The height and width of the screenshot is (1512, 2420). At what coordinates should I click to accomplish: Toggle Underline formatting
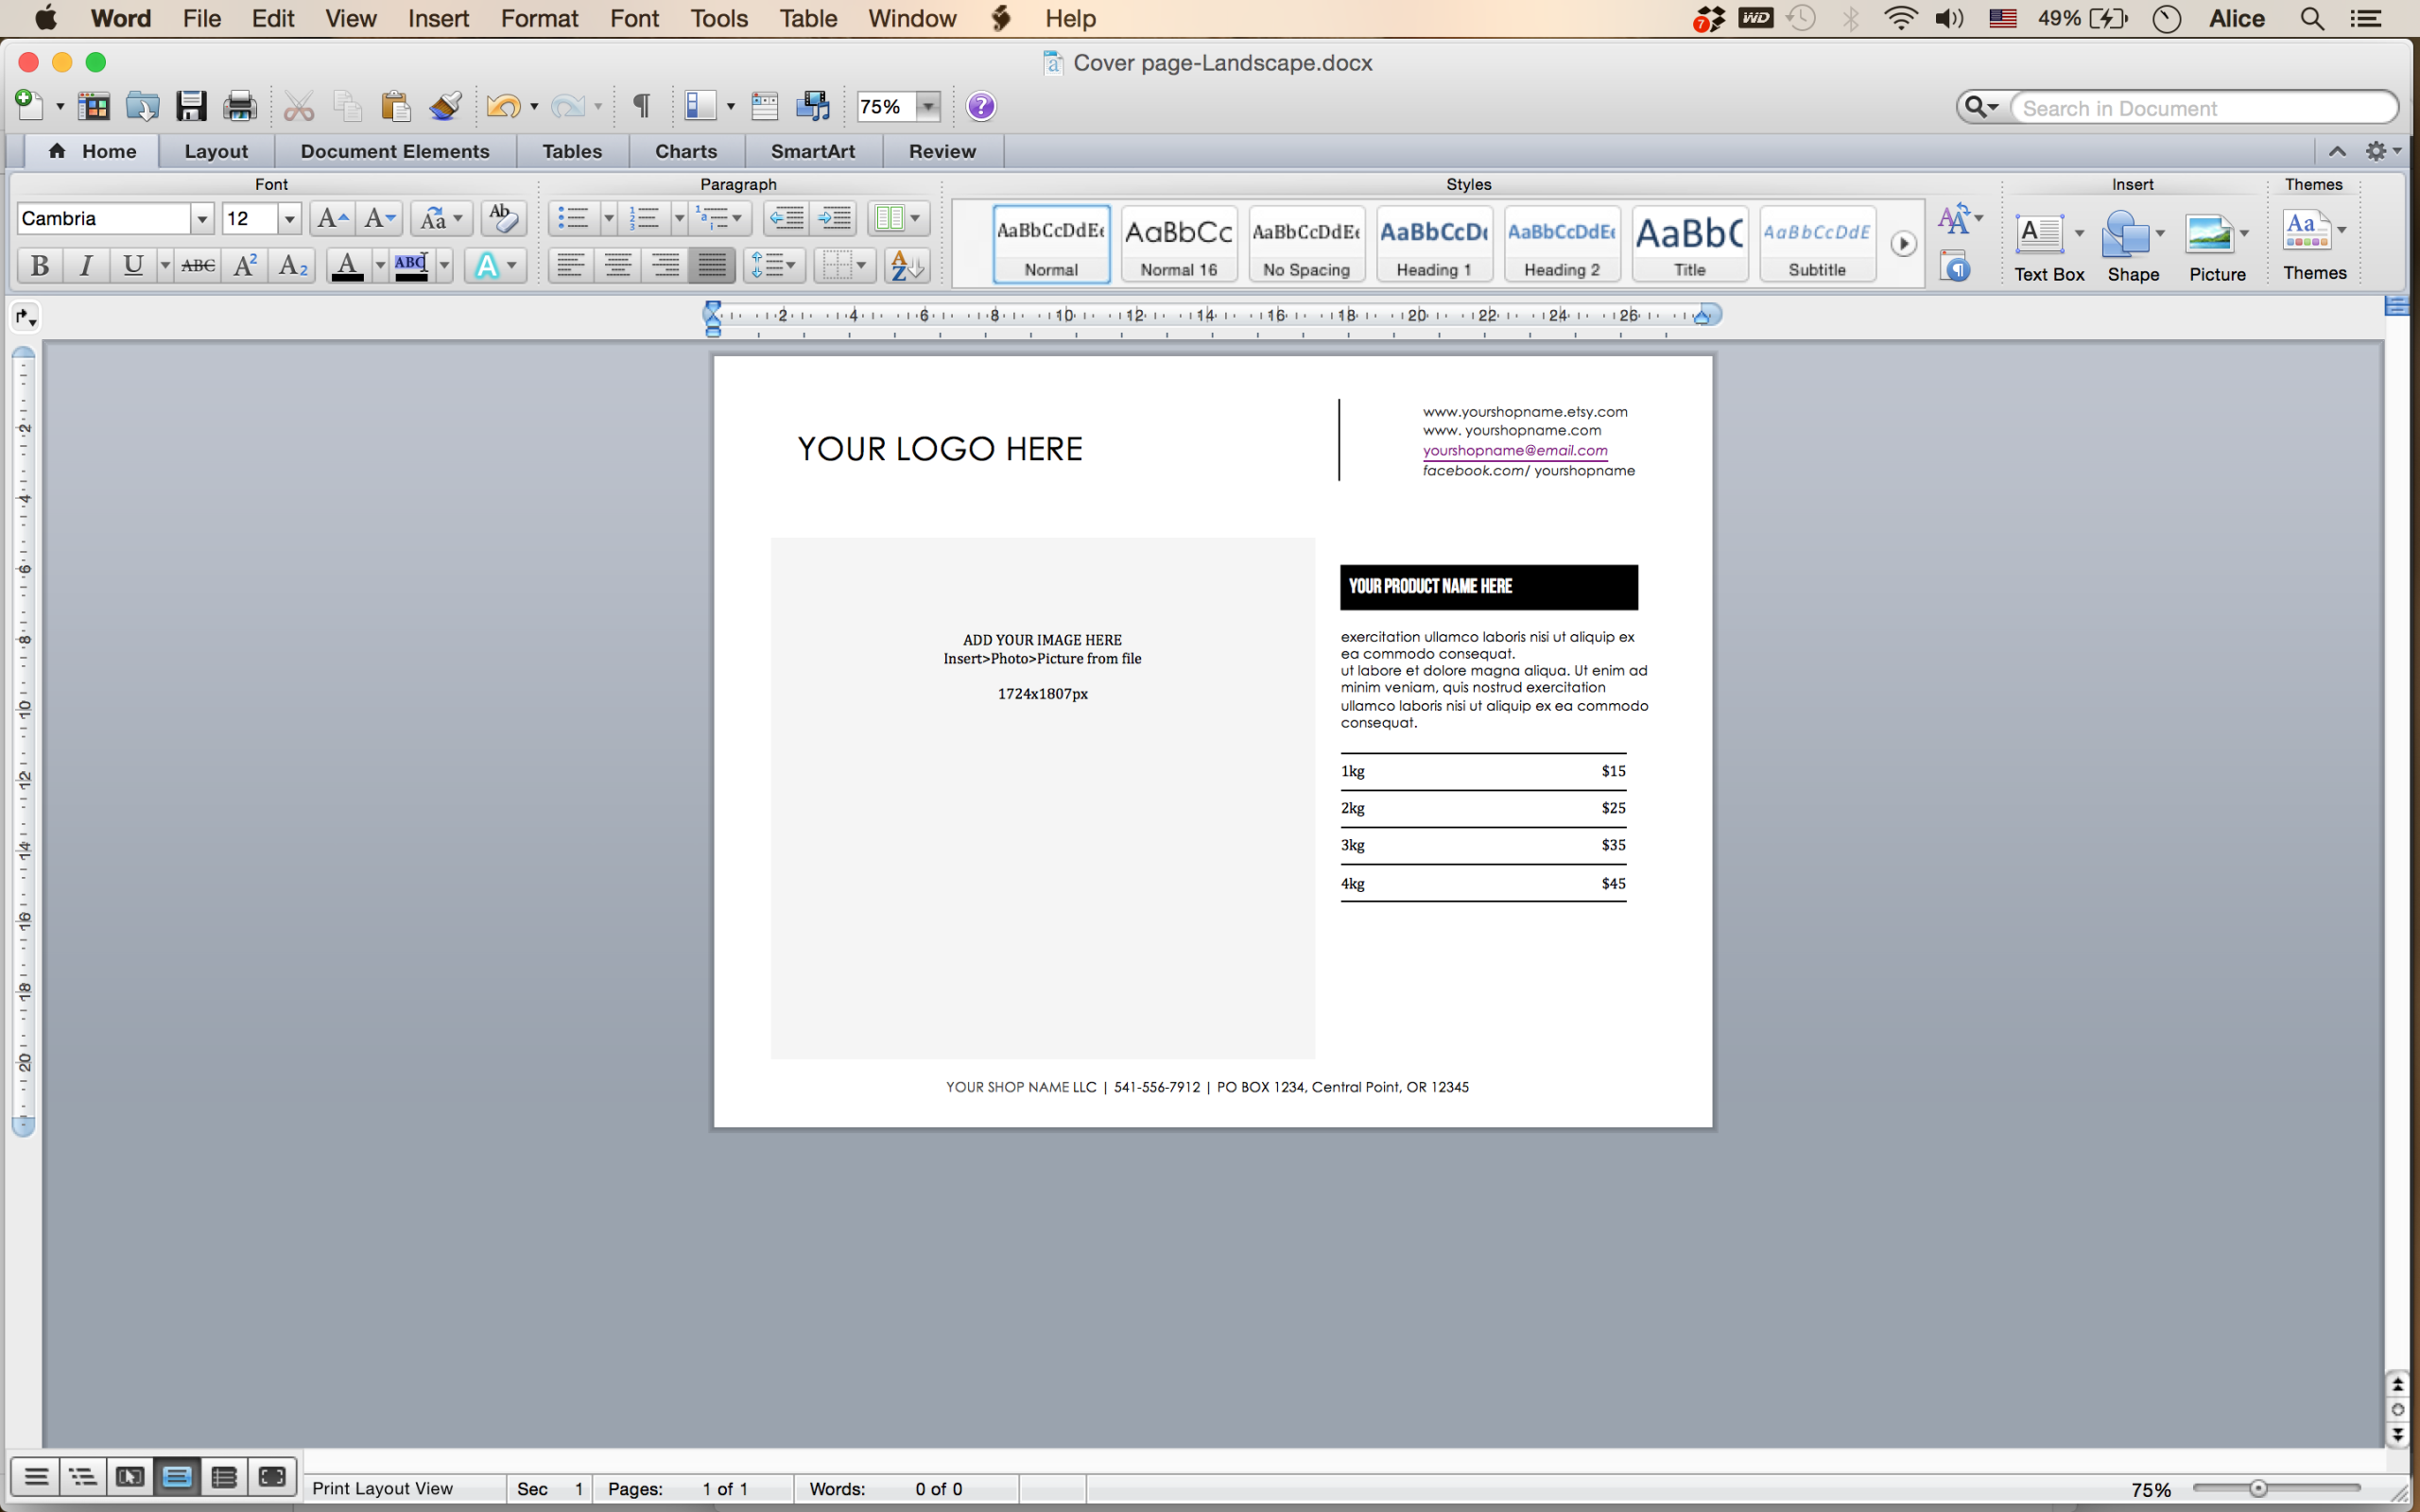pyautogui.click(x=132, y=266)
